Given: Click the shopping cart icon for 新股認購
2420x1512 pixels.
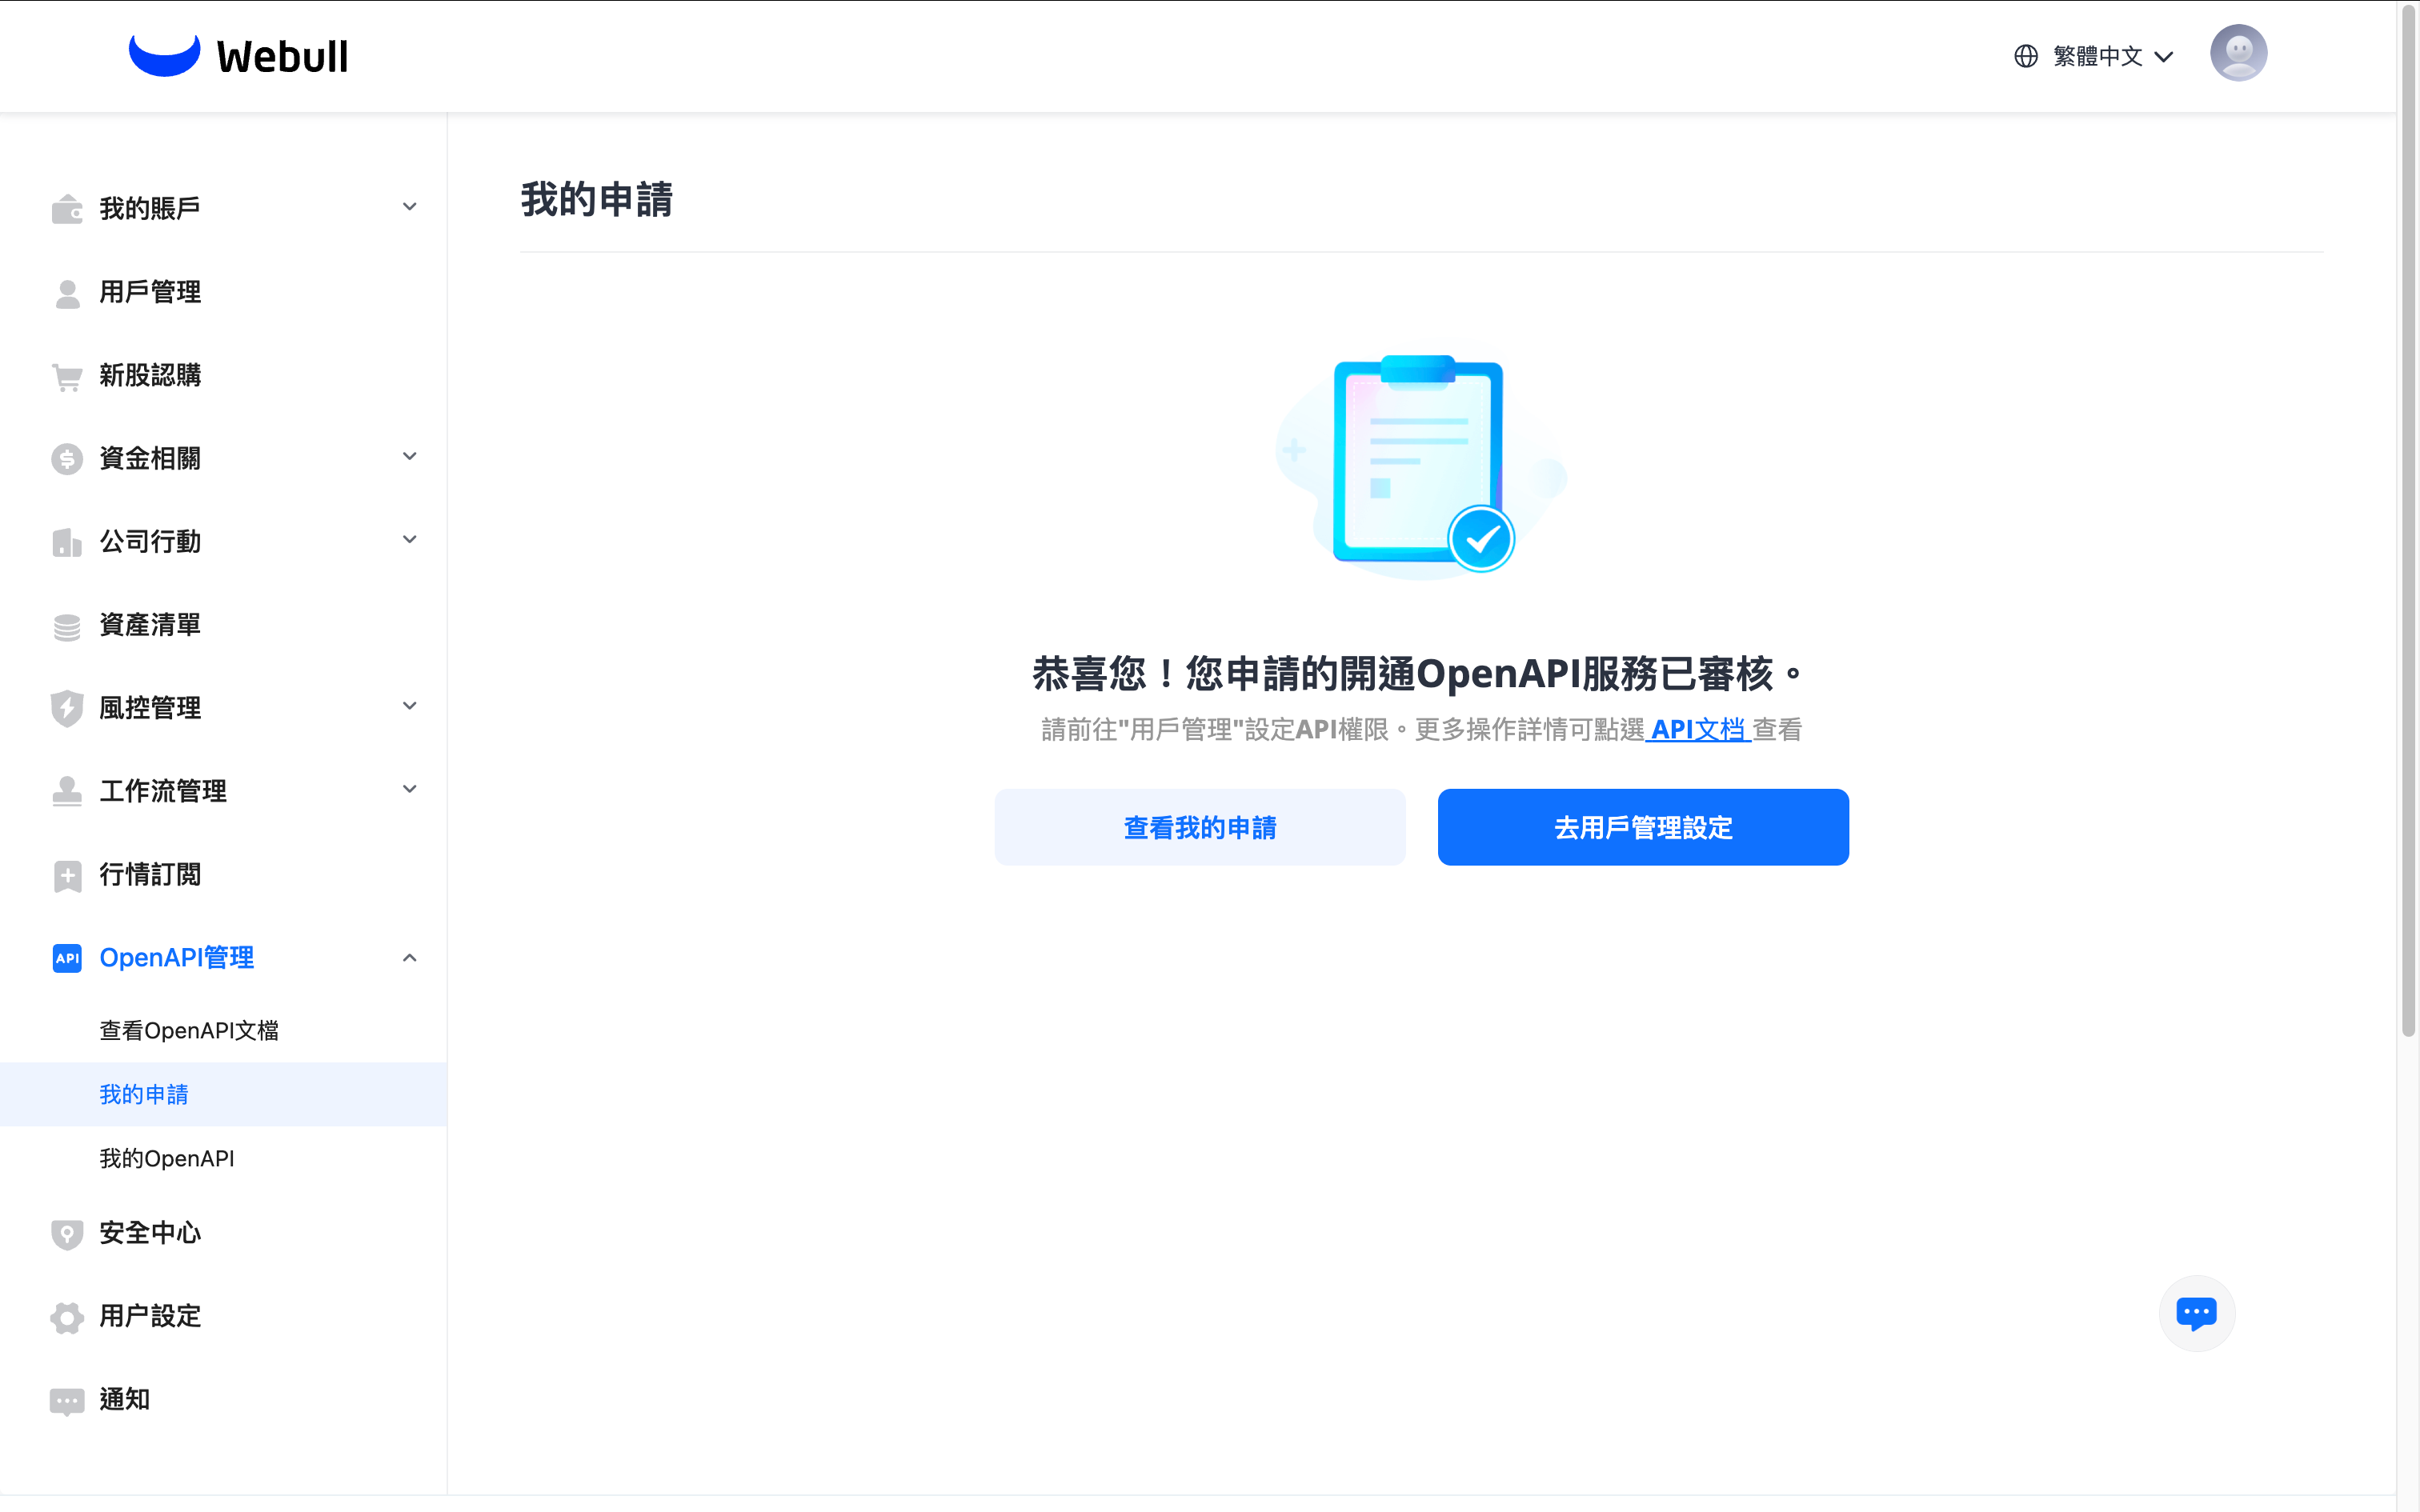Looking at the screenshot, I should coord(66,377).
